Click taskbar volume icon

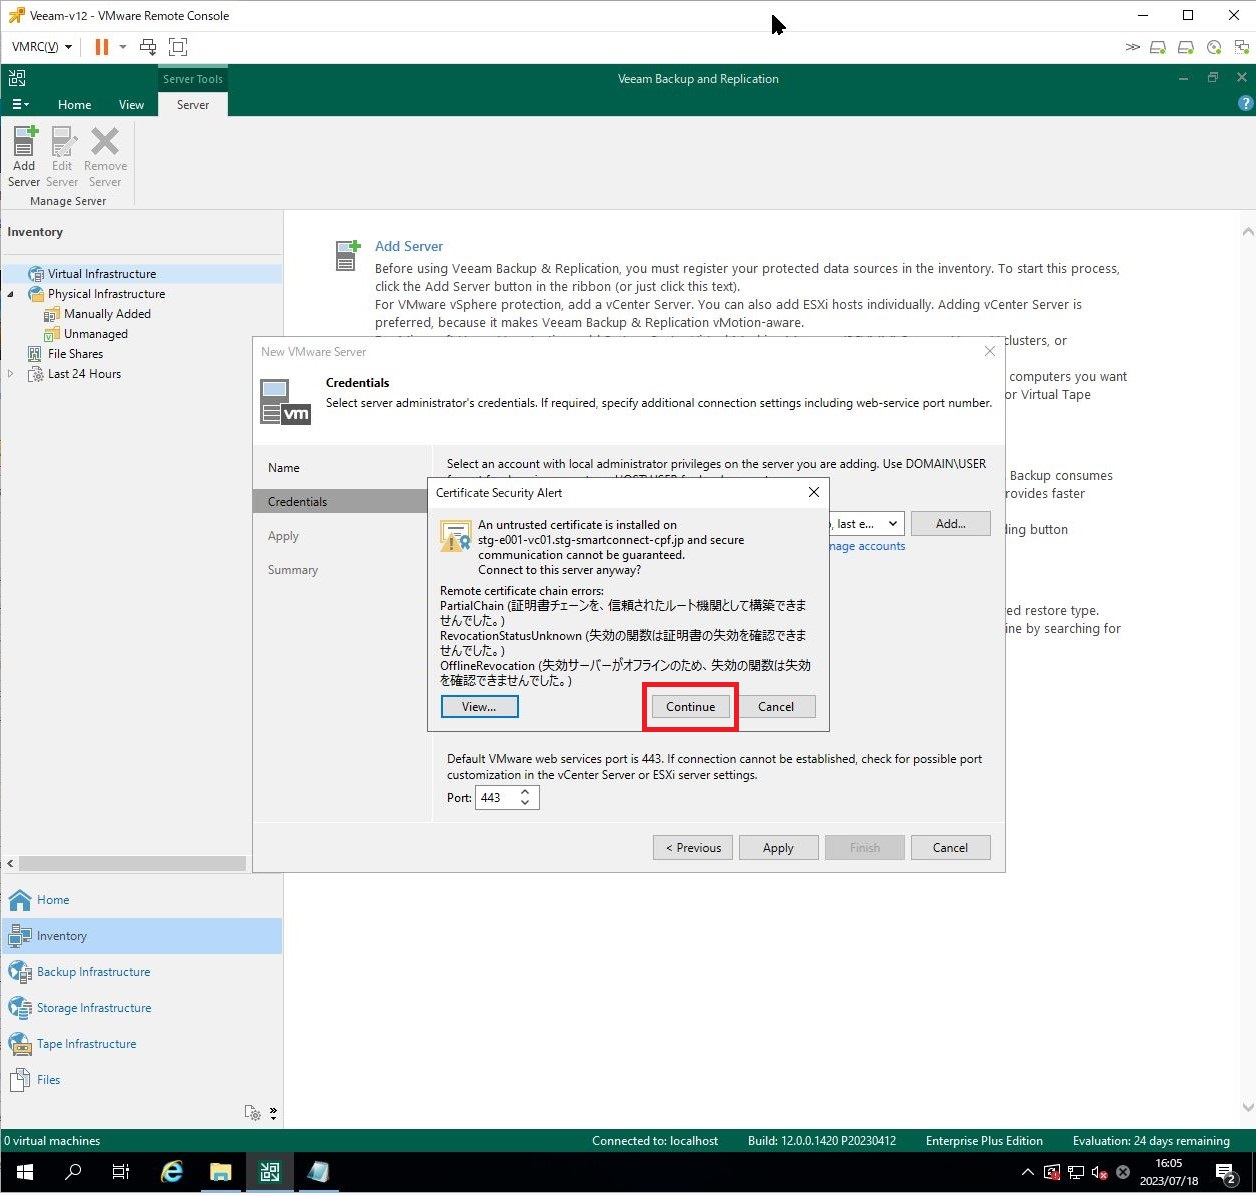pos(1098,1172)
